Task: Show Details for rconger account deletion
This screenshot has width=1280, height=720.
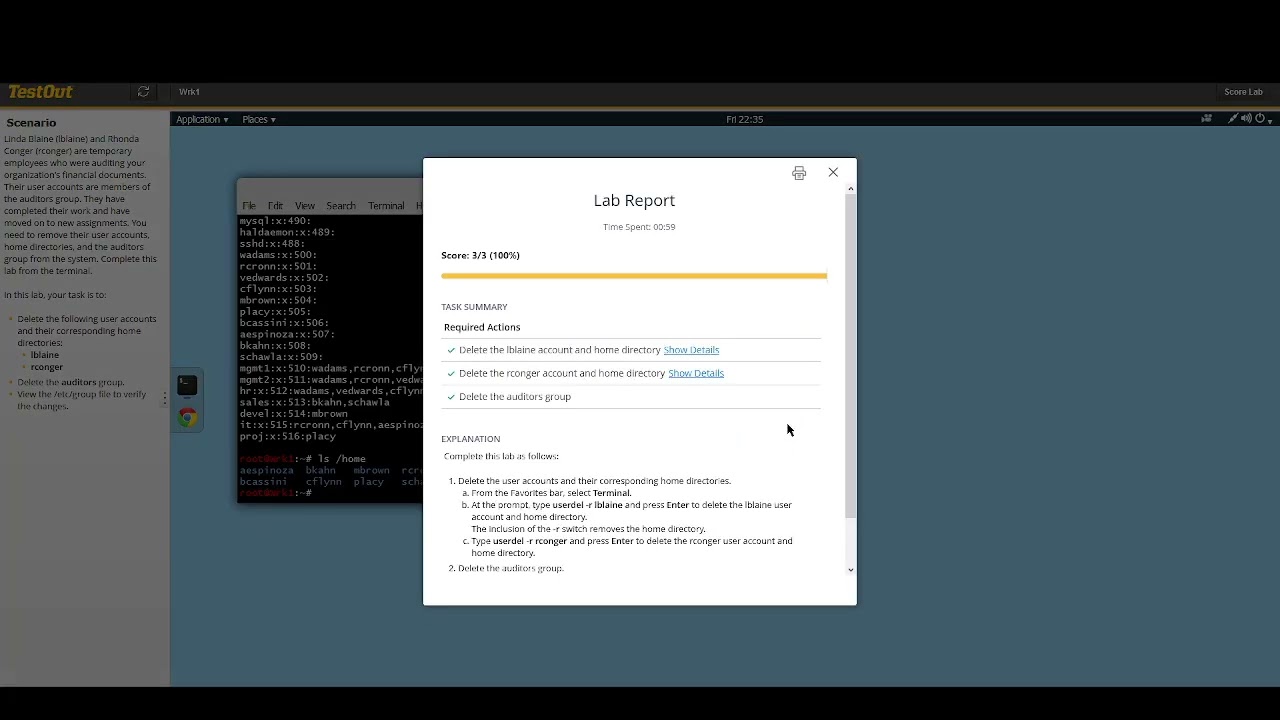Action: point(696,373)
